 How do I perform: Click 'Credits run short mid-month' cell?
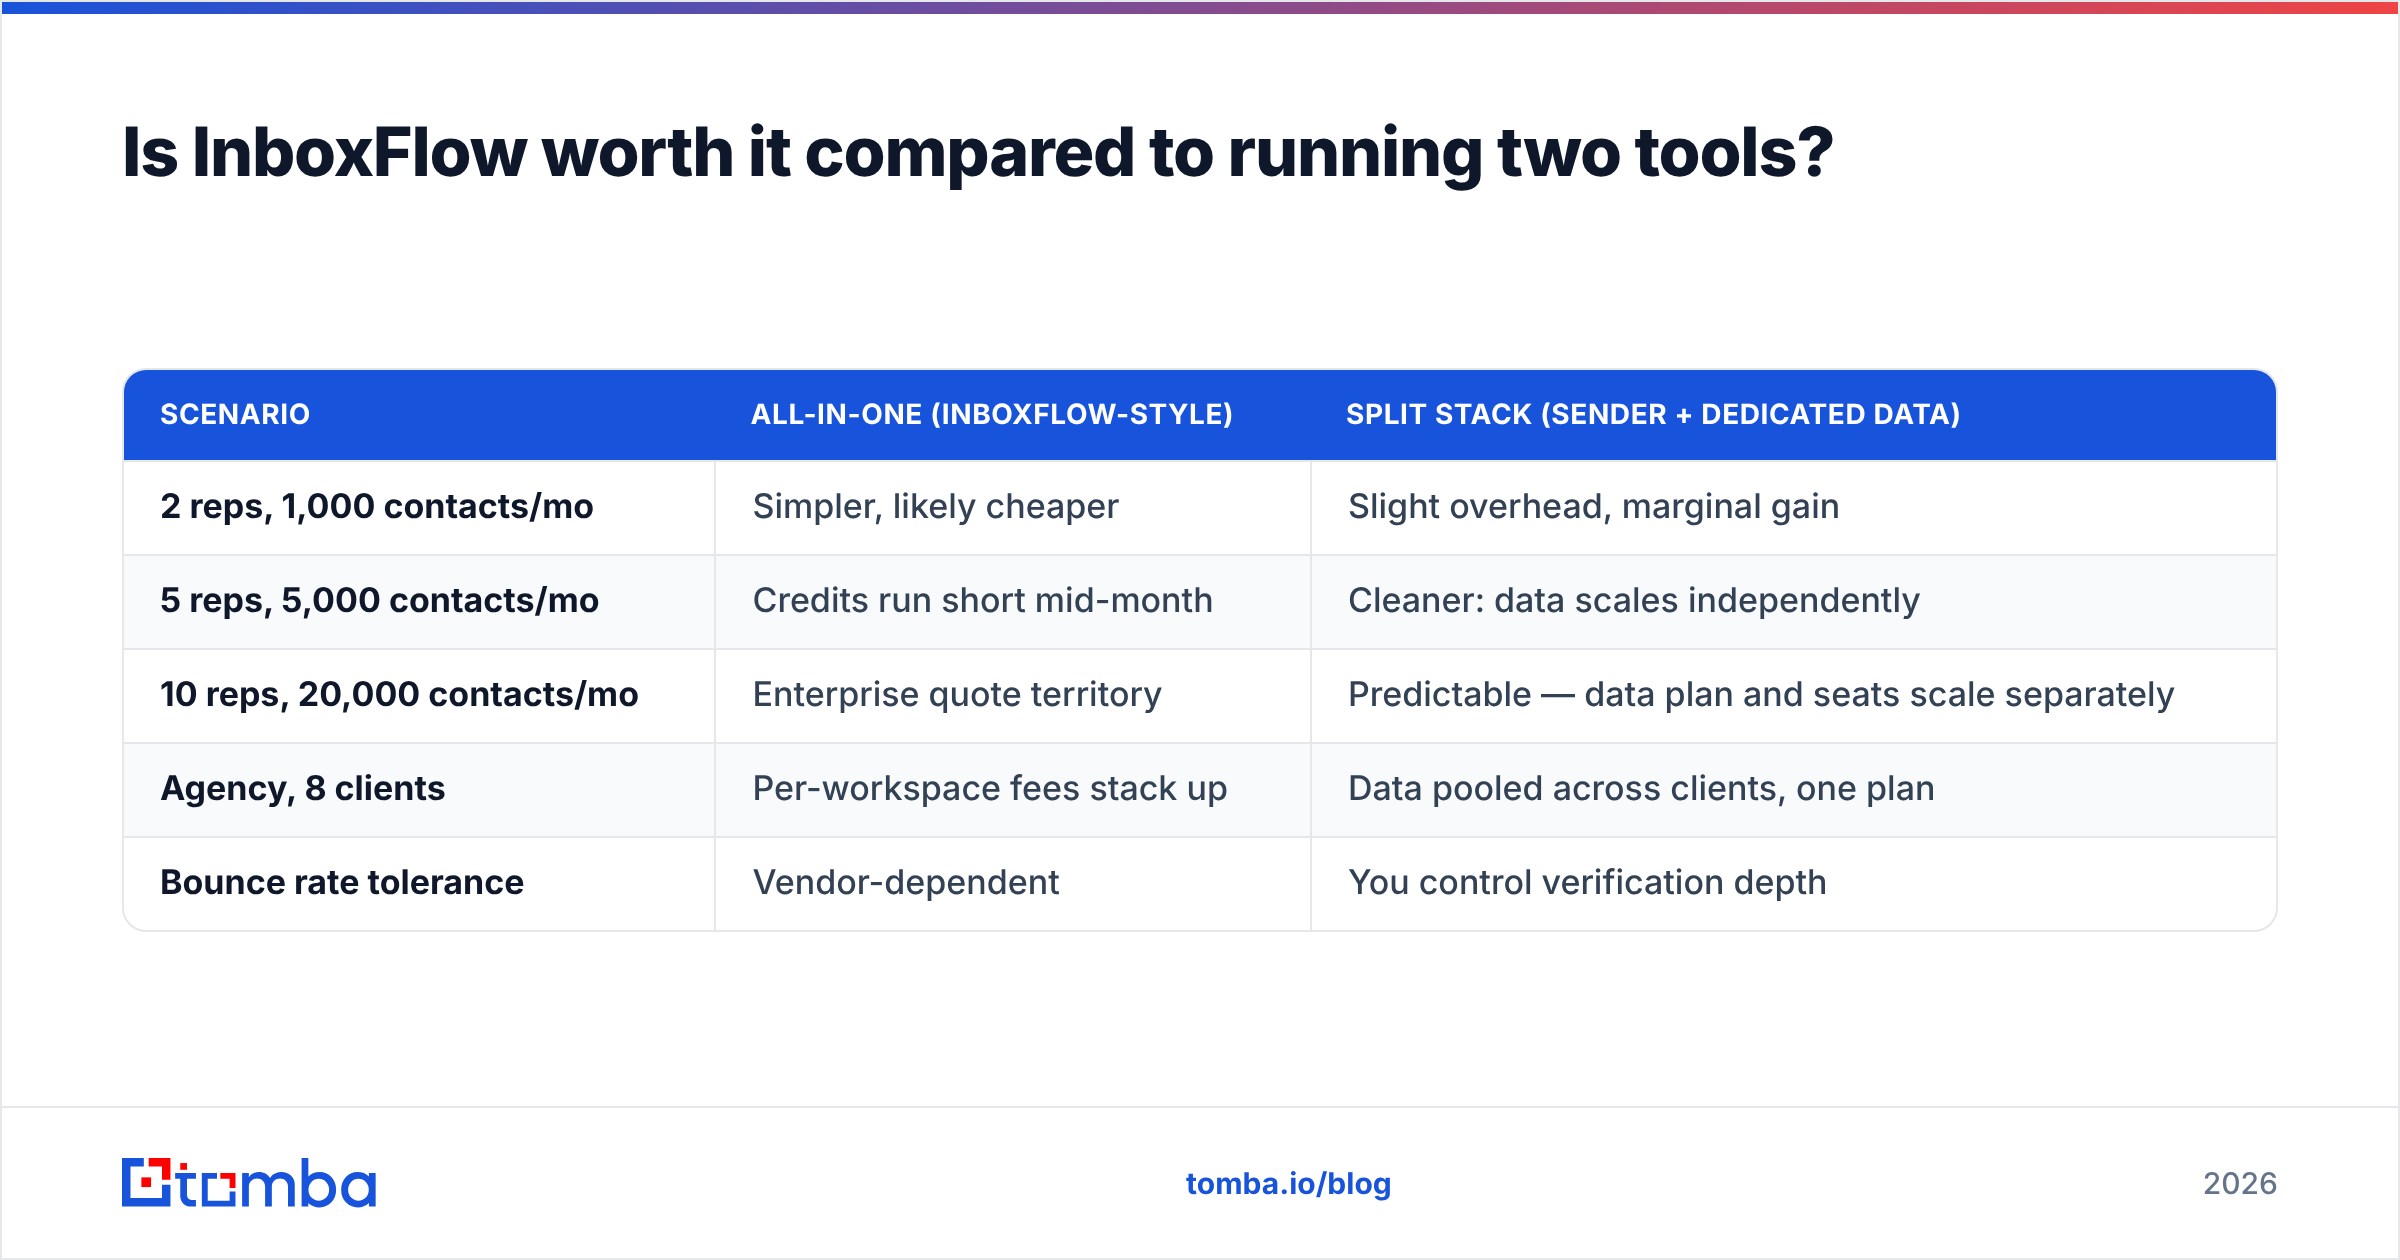point(1013,601)
